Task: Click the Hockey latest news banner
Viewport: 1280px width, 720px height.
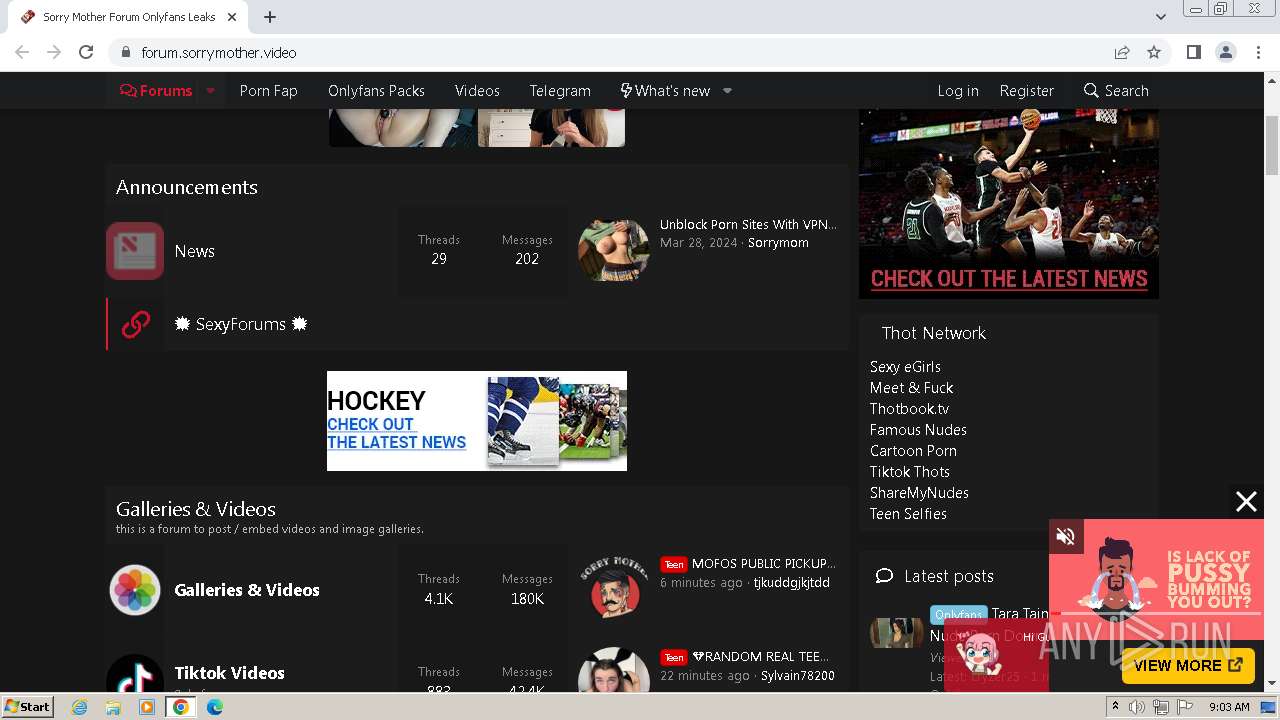Action: [477, 421]
